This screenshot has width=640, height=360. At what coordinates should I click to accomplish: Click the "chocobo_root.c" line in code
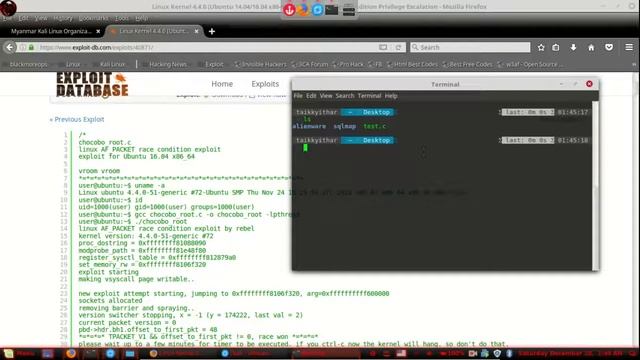(105, 142)
